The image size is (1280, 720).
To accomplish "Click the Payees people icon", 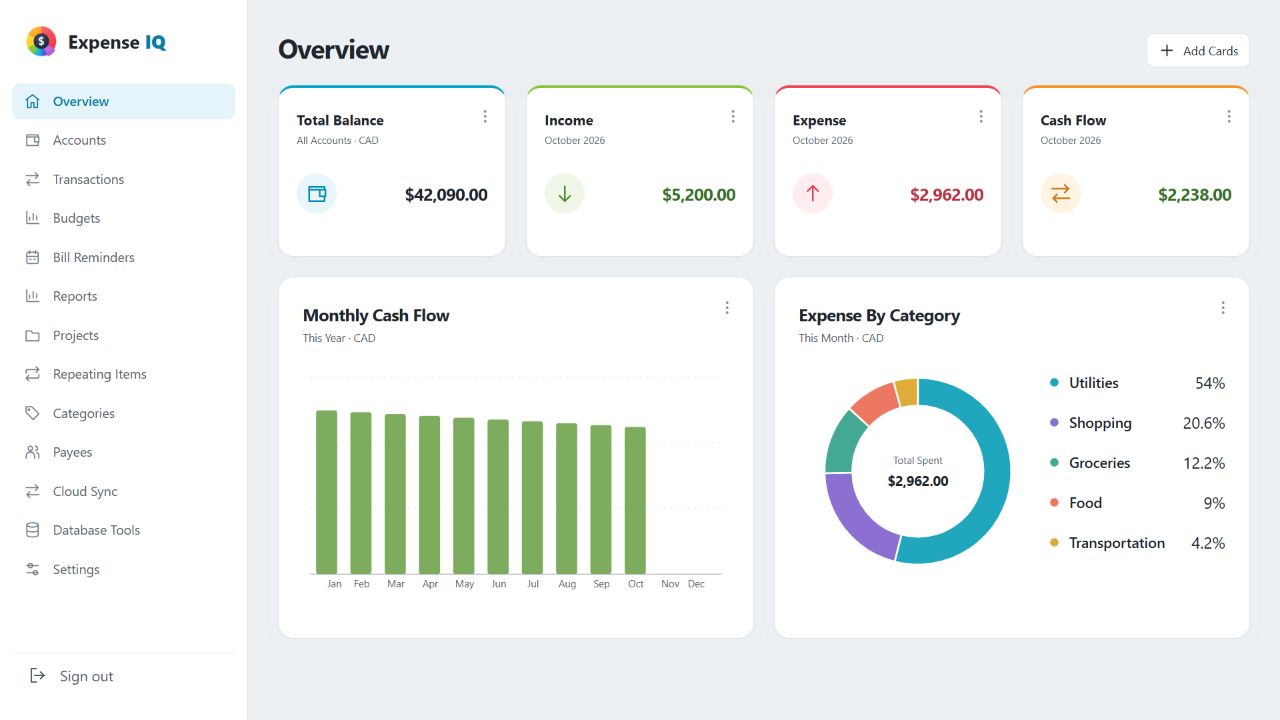I will 33,452.
